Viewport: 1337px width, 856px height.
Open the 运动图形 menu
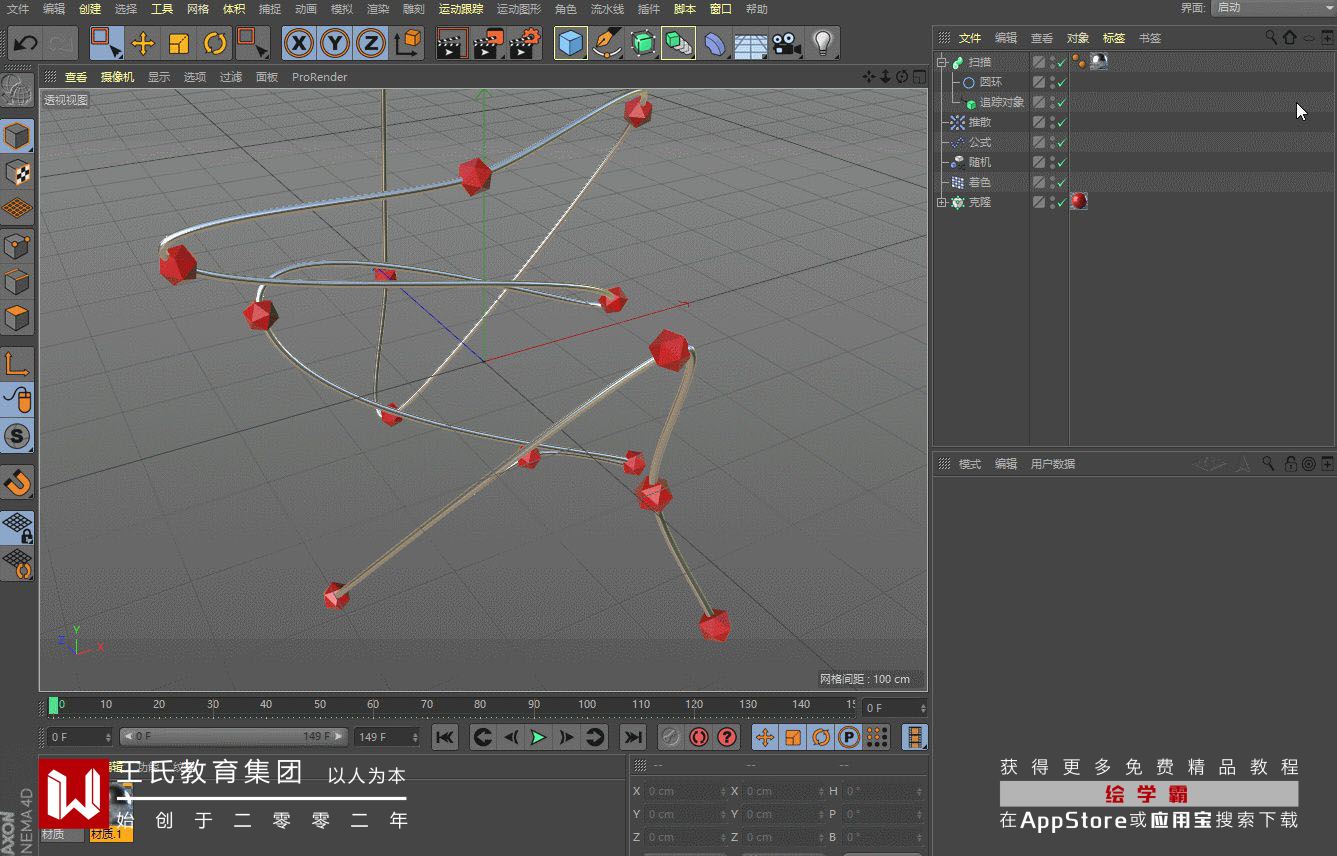(519, 9)
